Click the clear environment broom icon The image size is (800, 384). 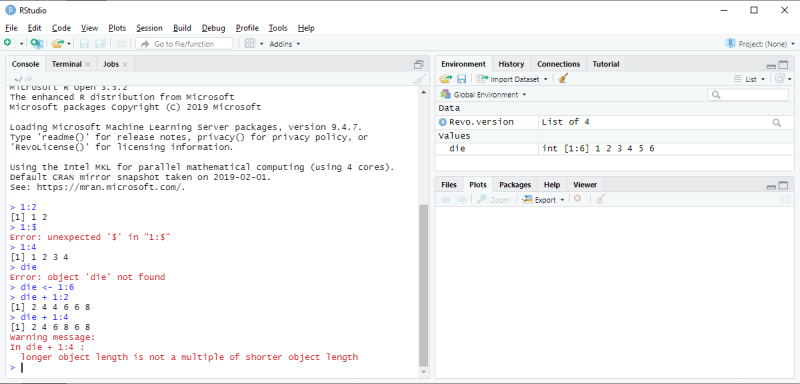click(x=562, y=79)
